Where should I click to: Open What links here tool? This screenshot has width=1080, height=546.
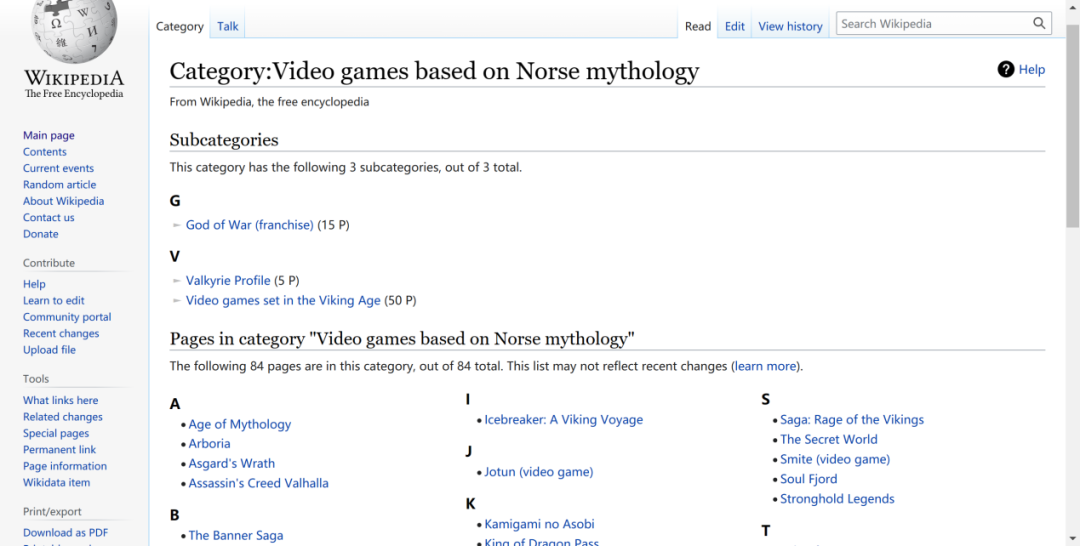61,401
